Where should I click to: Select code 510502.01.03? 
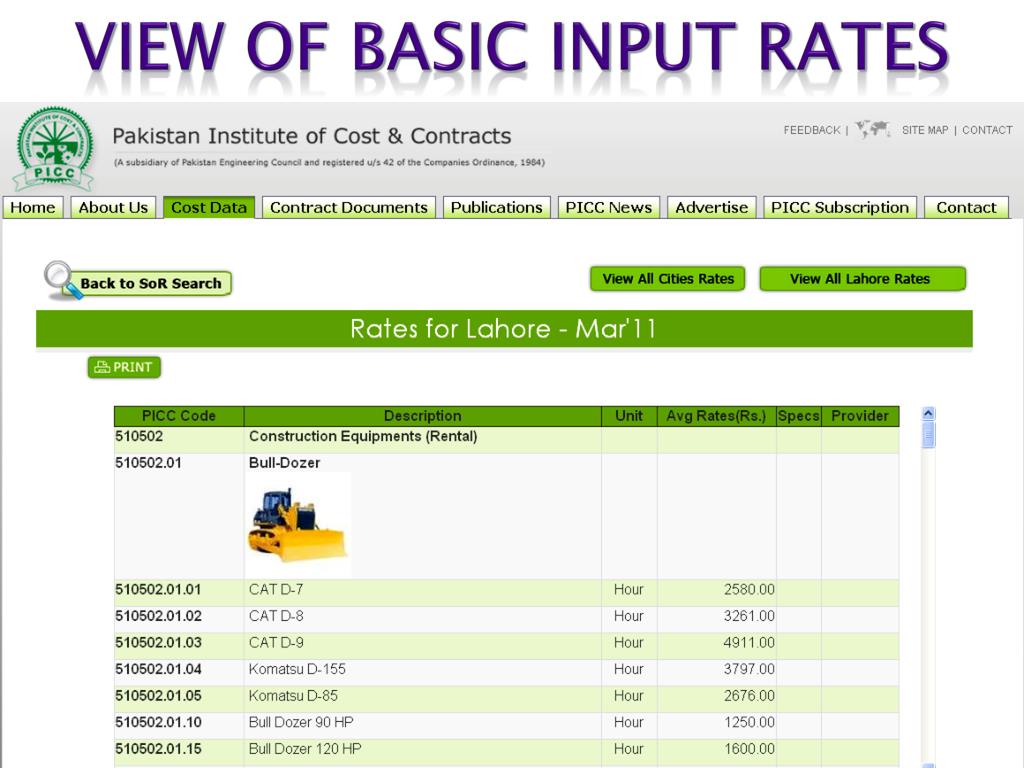pos(159,643)
